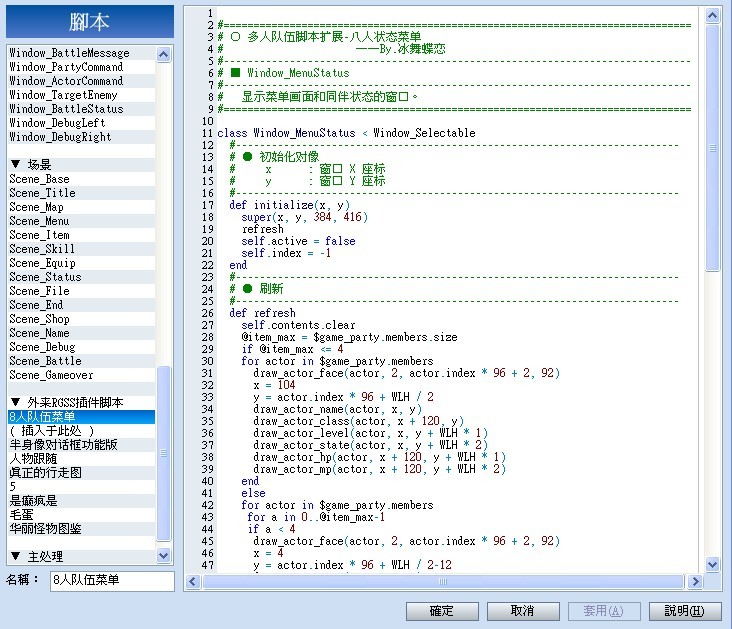Select 人物跟随 script
The height and width of the screenshot is (629, 732).
[x=81, y=459]
